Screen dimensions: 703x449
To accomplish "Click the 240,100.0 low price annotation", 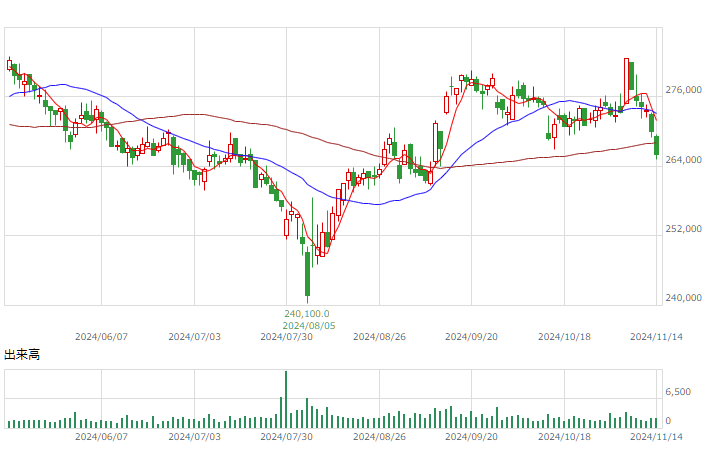I will (307, 314).
